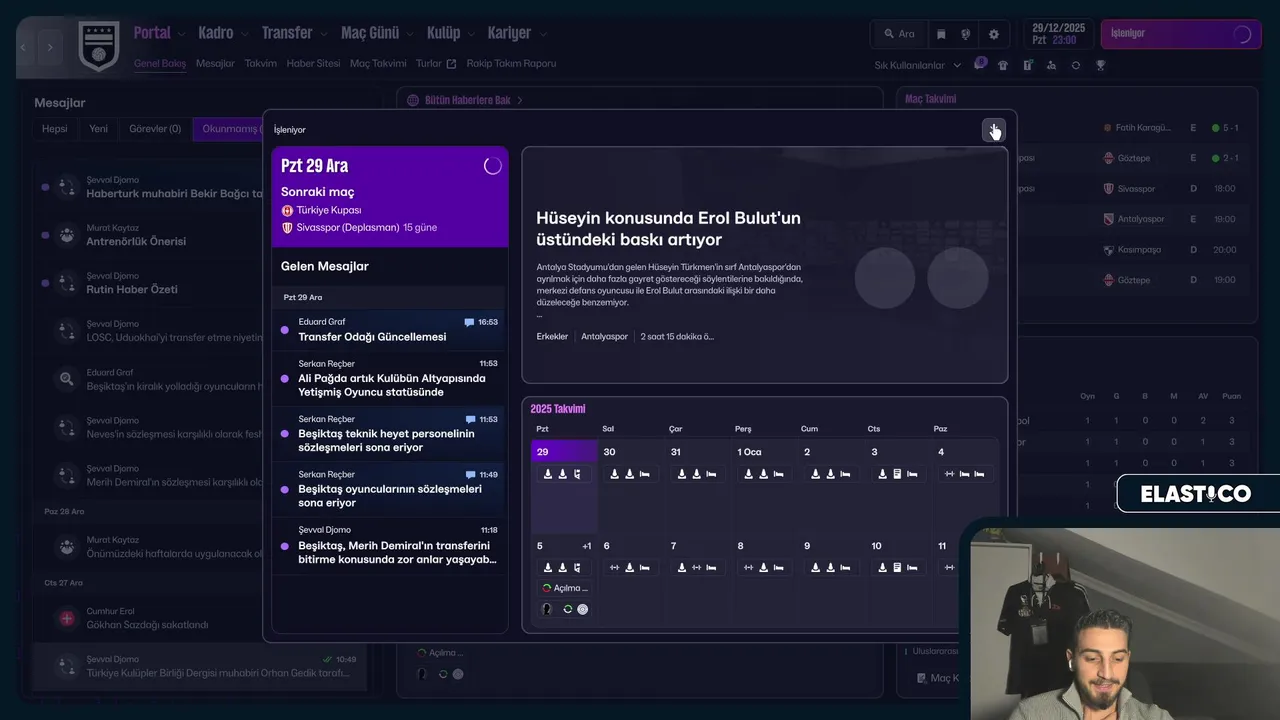The width and height of the screenshot is (1280, 720).
Task: Open Beşiktaş oyuncularının sözleşmeleri message
Action: pyautogui.click(x=390, y=489)
